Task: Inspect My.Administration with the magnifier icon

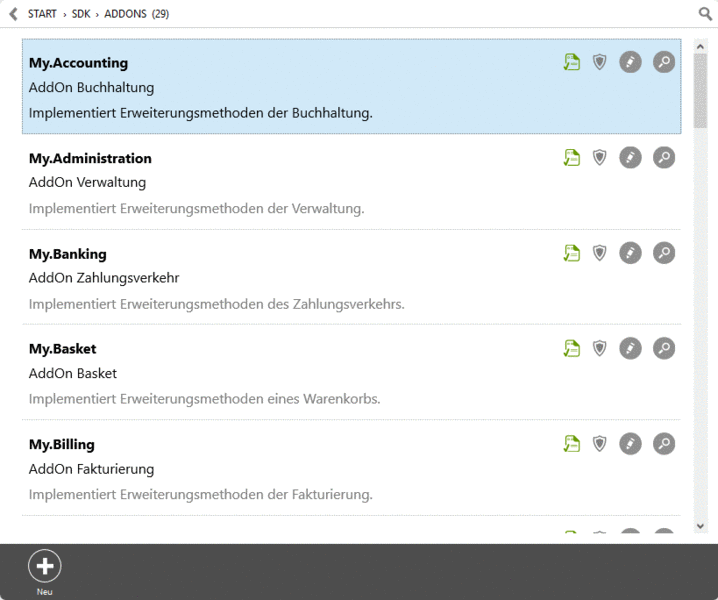Action: (664, 158)
